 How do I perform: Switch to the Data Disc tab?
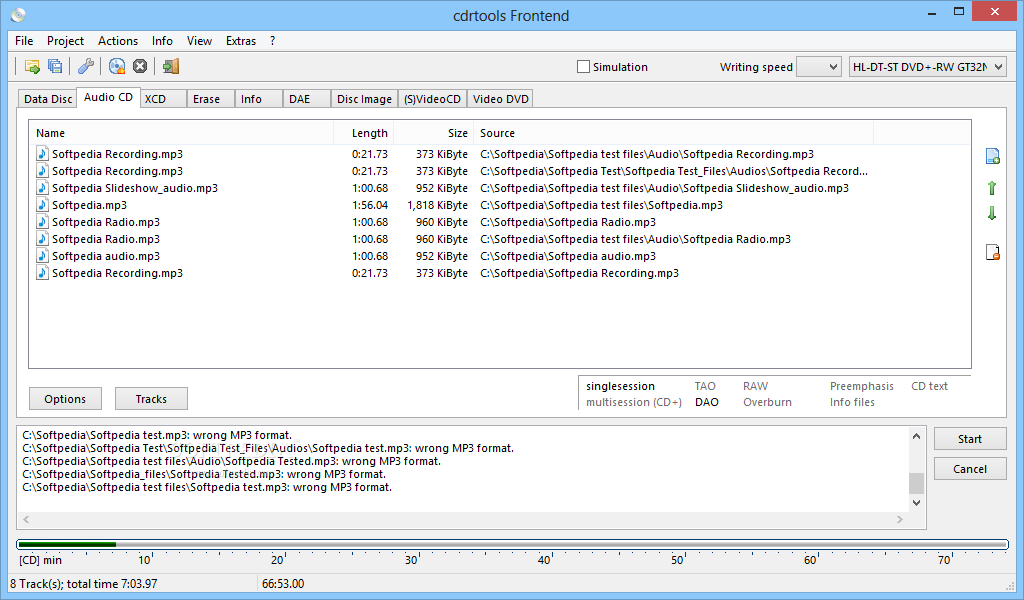pyautogui.click(x=48, y=99)
